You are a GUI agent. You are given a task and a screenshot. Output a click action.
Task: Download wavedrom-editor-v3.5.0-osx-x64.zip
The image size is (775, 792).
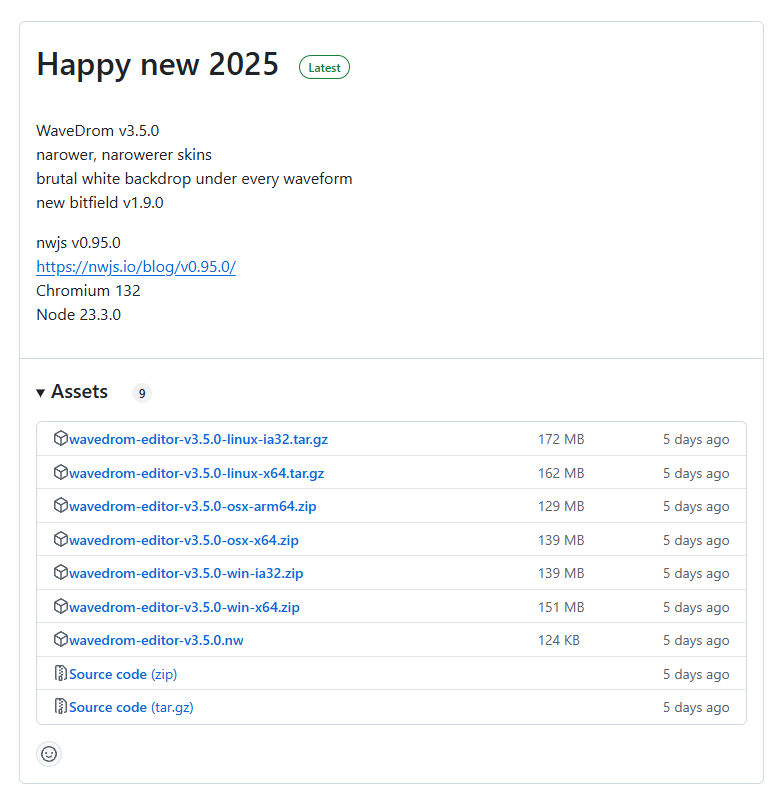184,540
